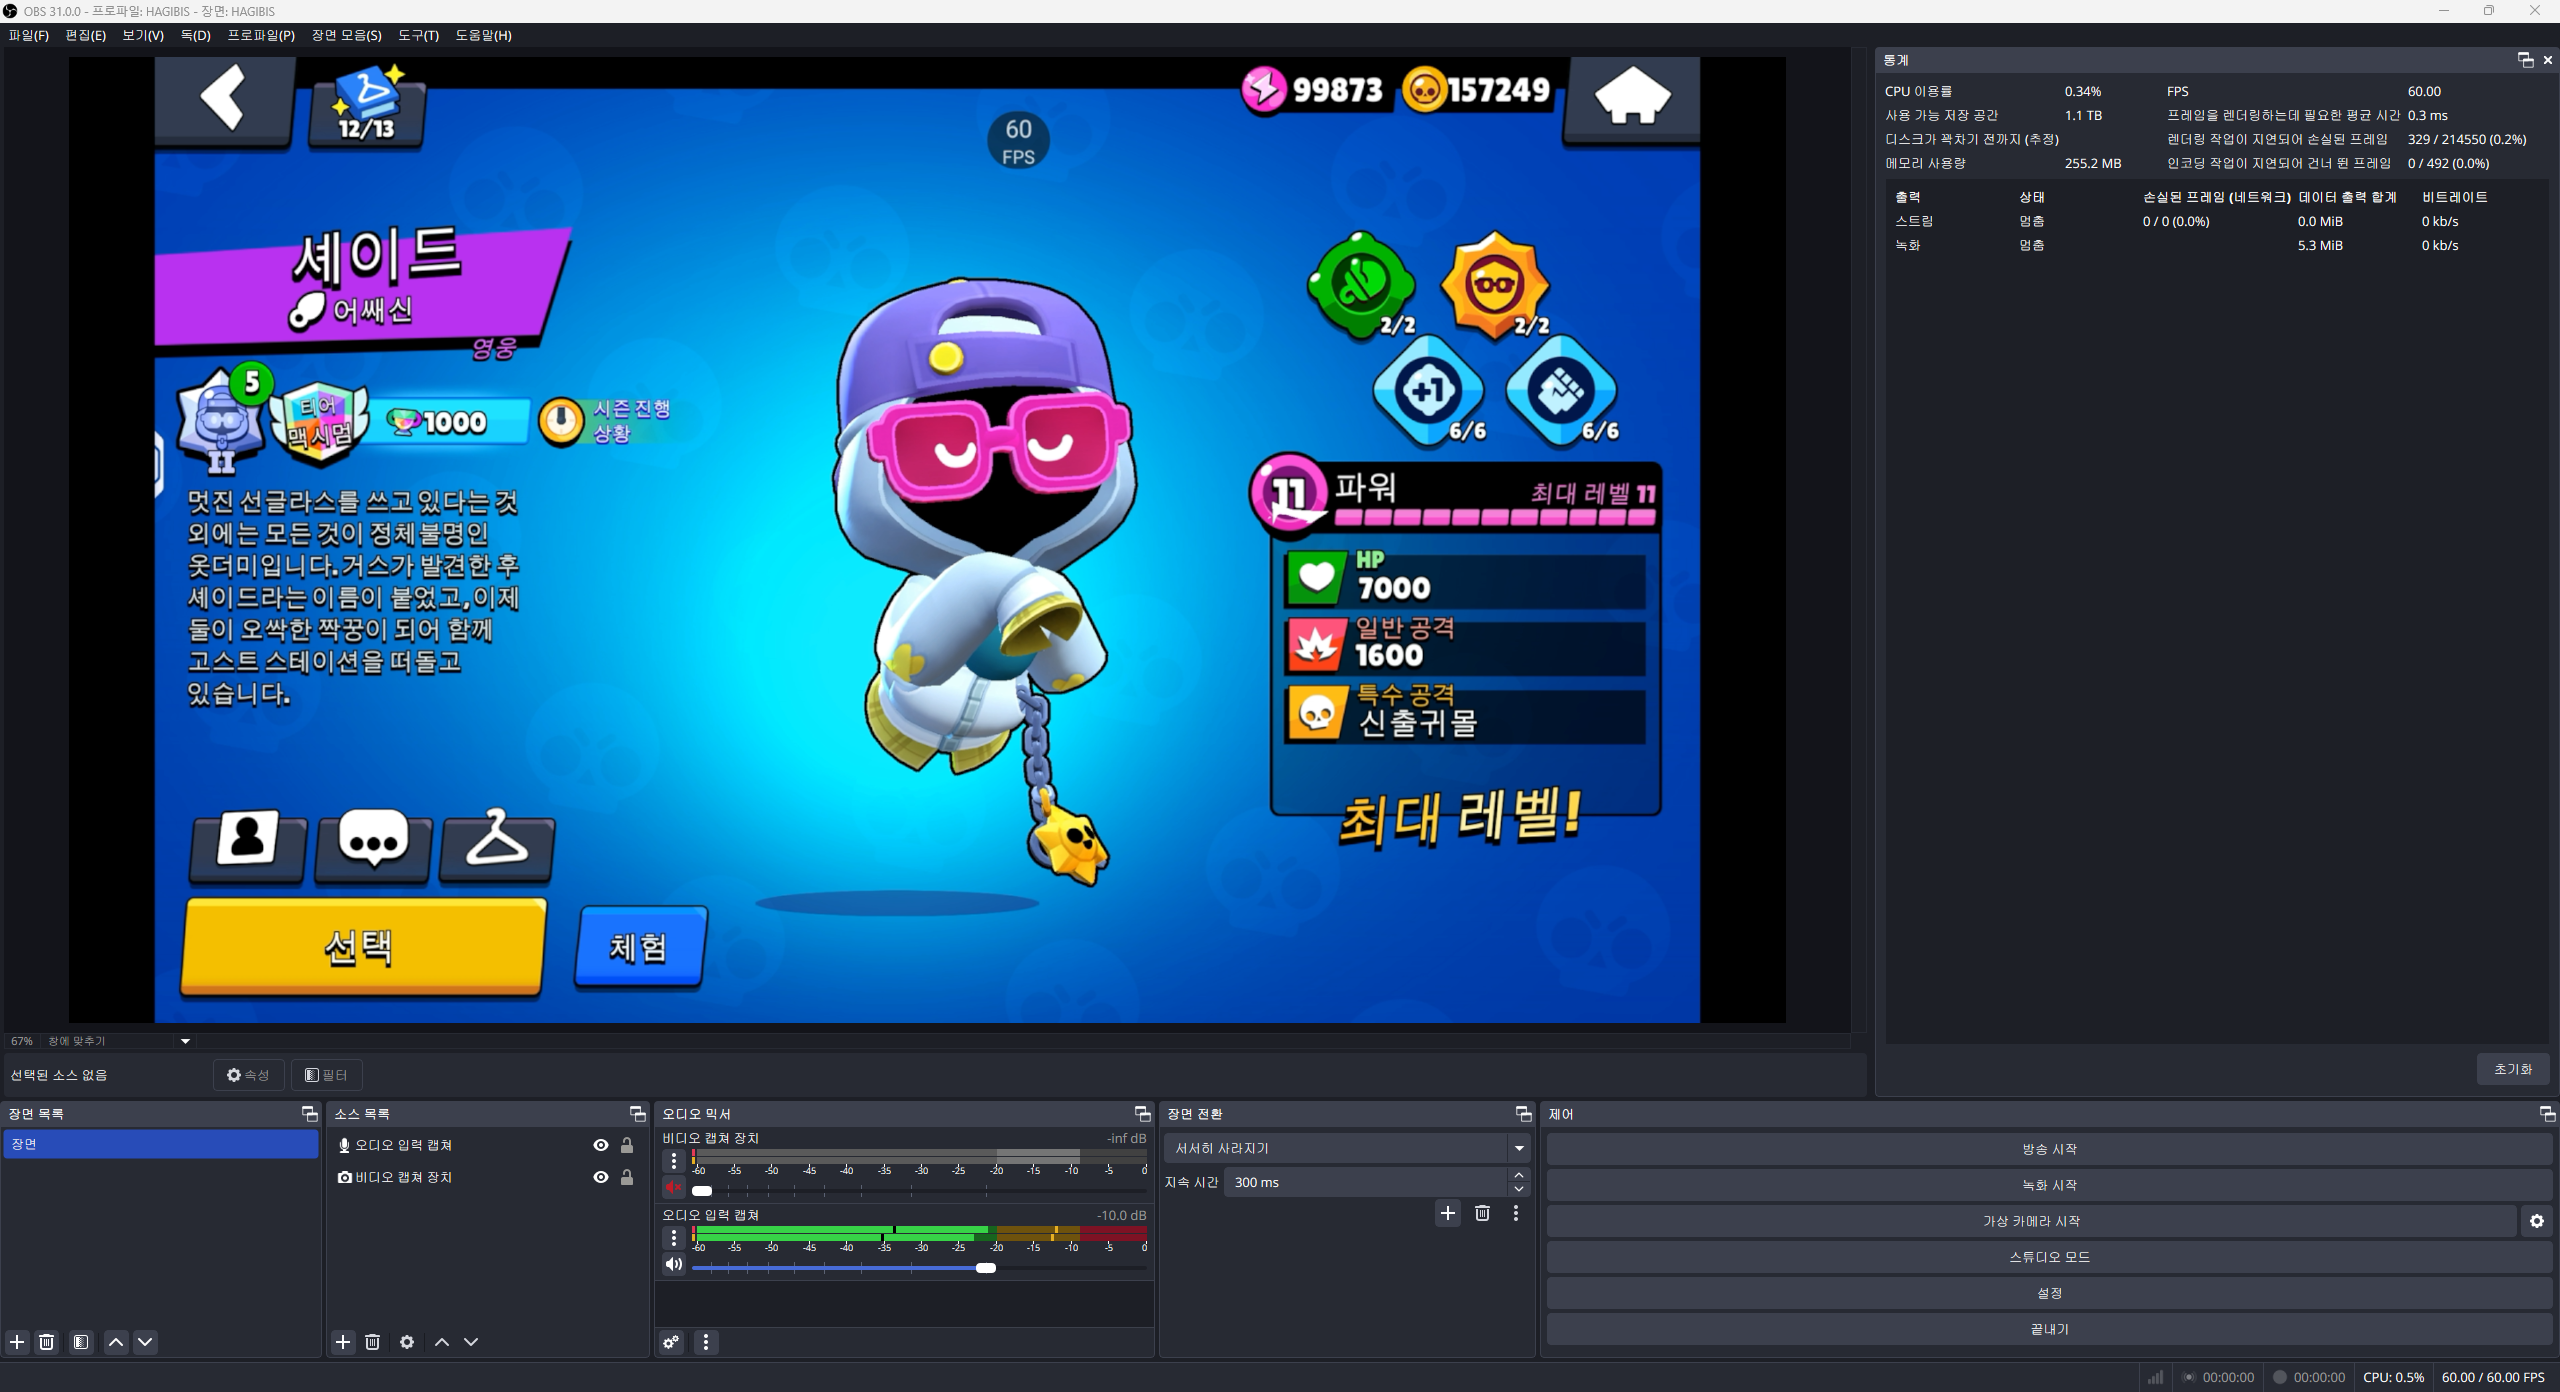Open the 장면 전환 three-dot properties menu
This screenshot has width=2560, height=1392.
1516,1213
